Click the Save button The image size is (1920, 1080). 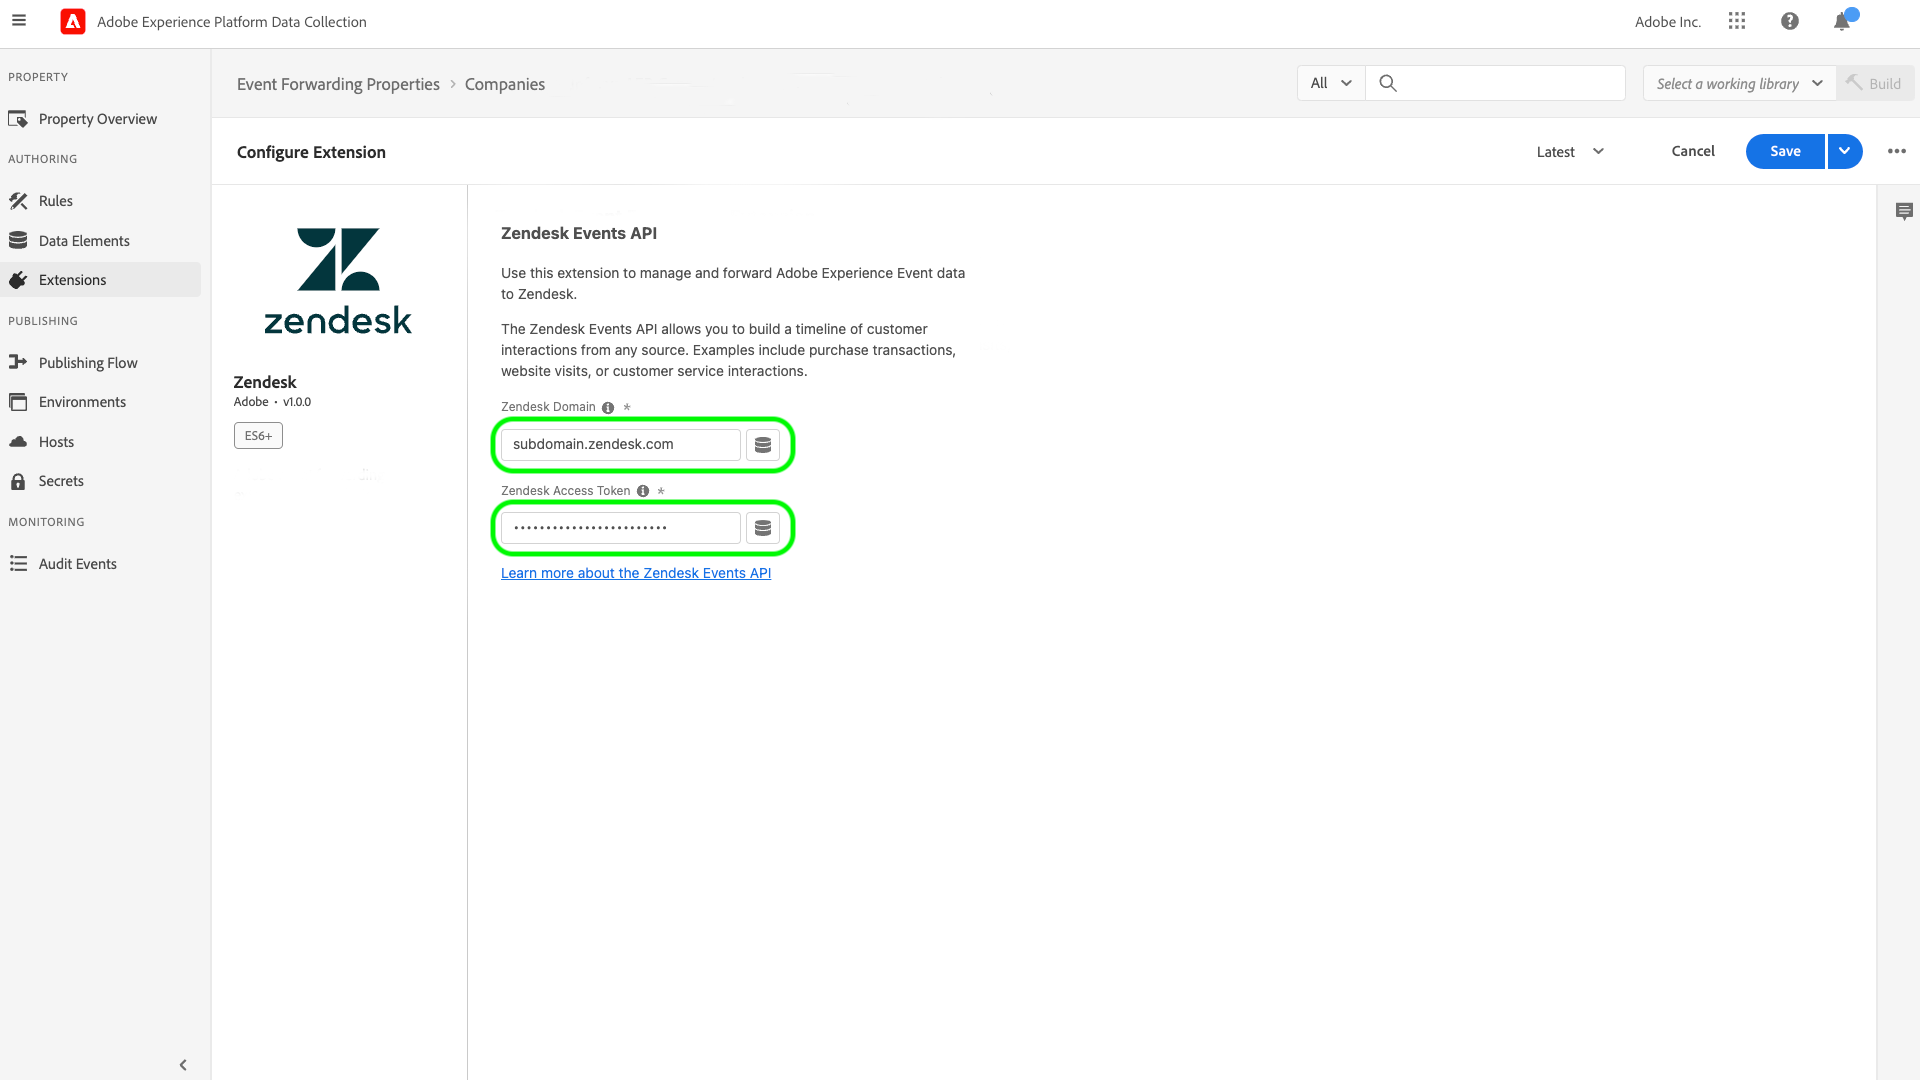point(1785,151)
